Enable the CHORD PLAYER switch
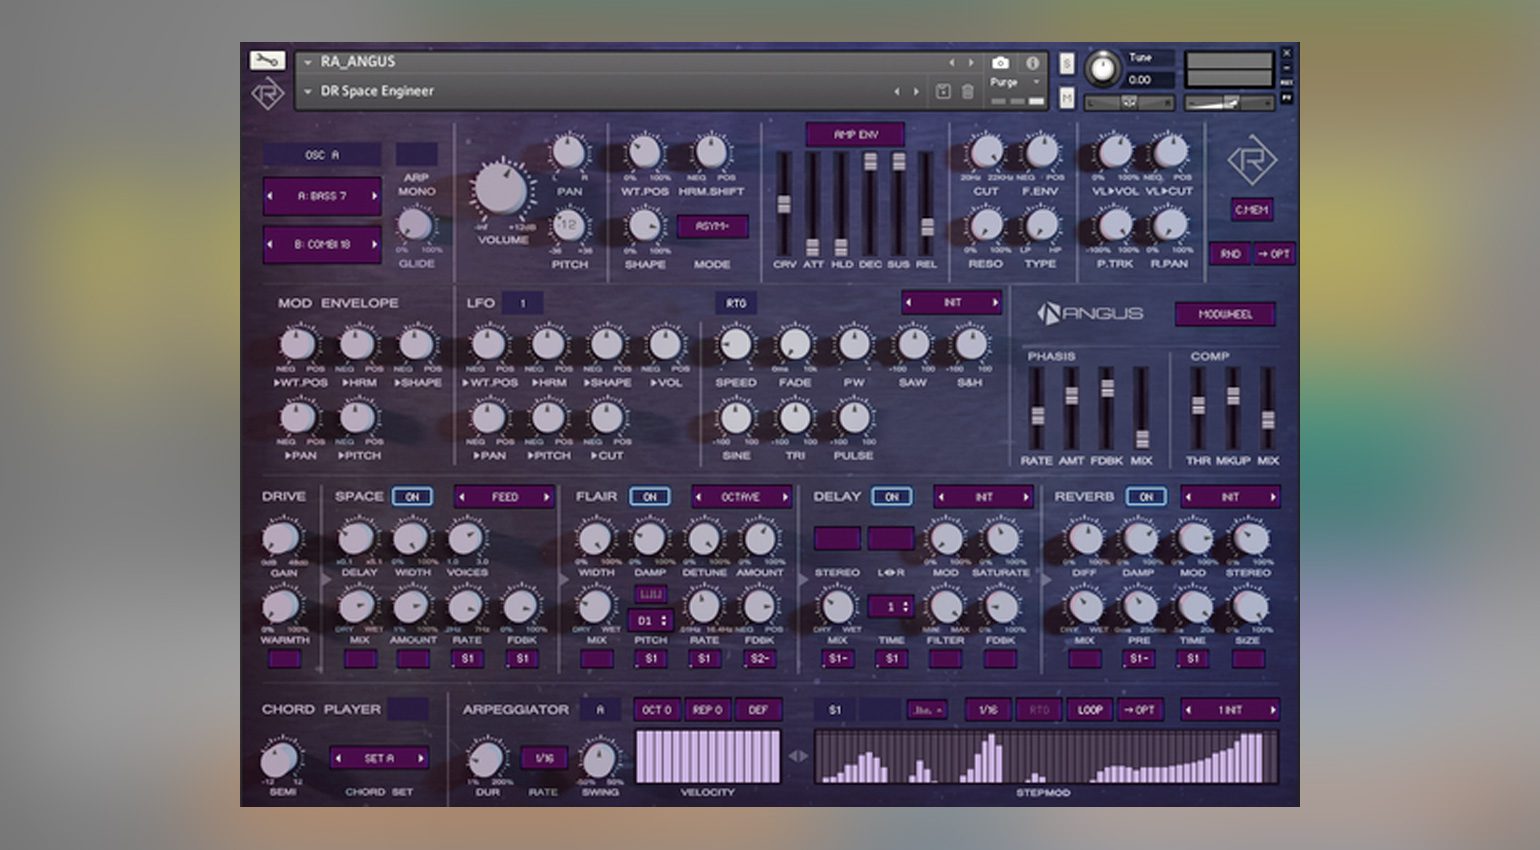The image size is (1540, 850). [408, 709]
